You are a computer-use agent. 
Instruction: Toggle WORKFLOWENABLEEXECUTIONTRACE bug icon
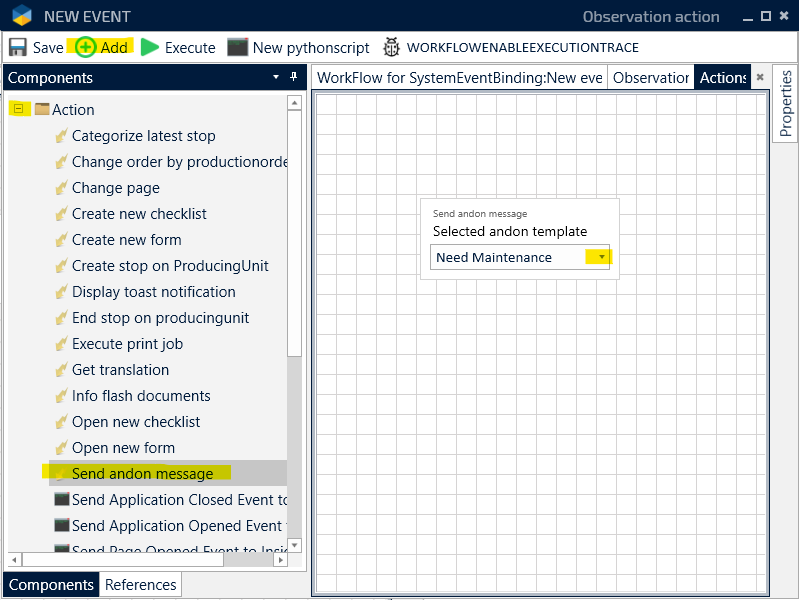391,47
